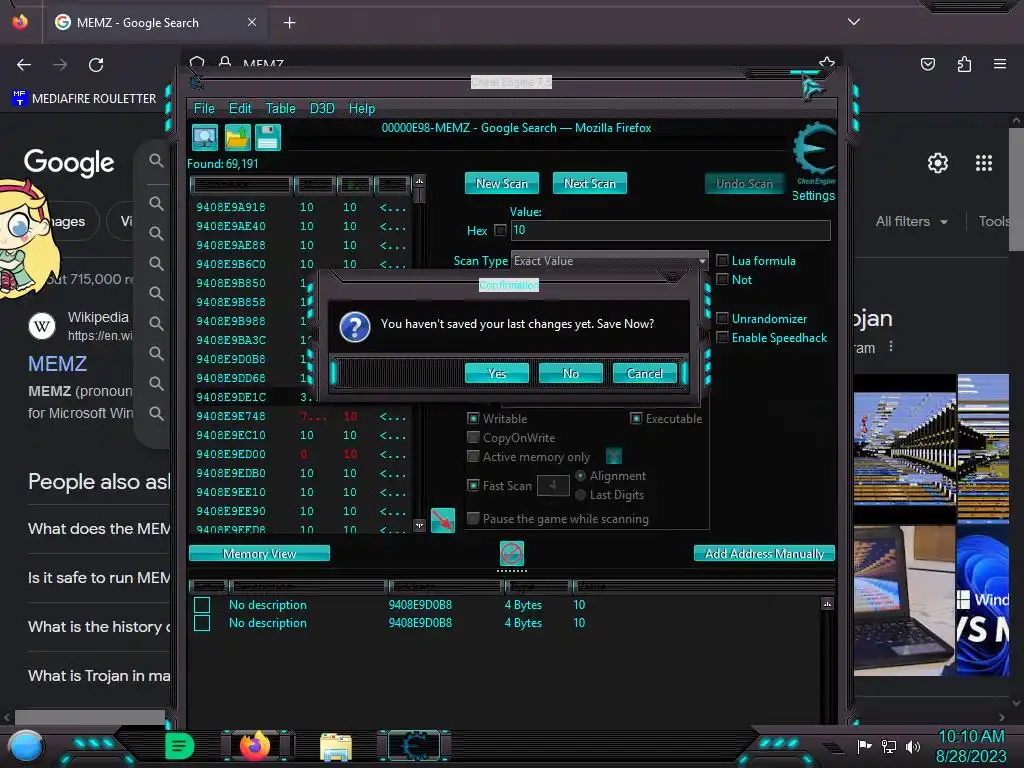
Task: Click the open folder icon in Cheat Engine
Action: point(237,138)
